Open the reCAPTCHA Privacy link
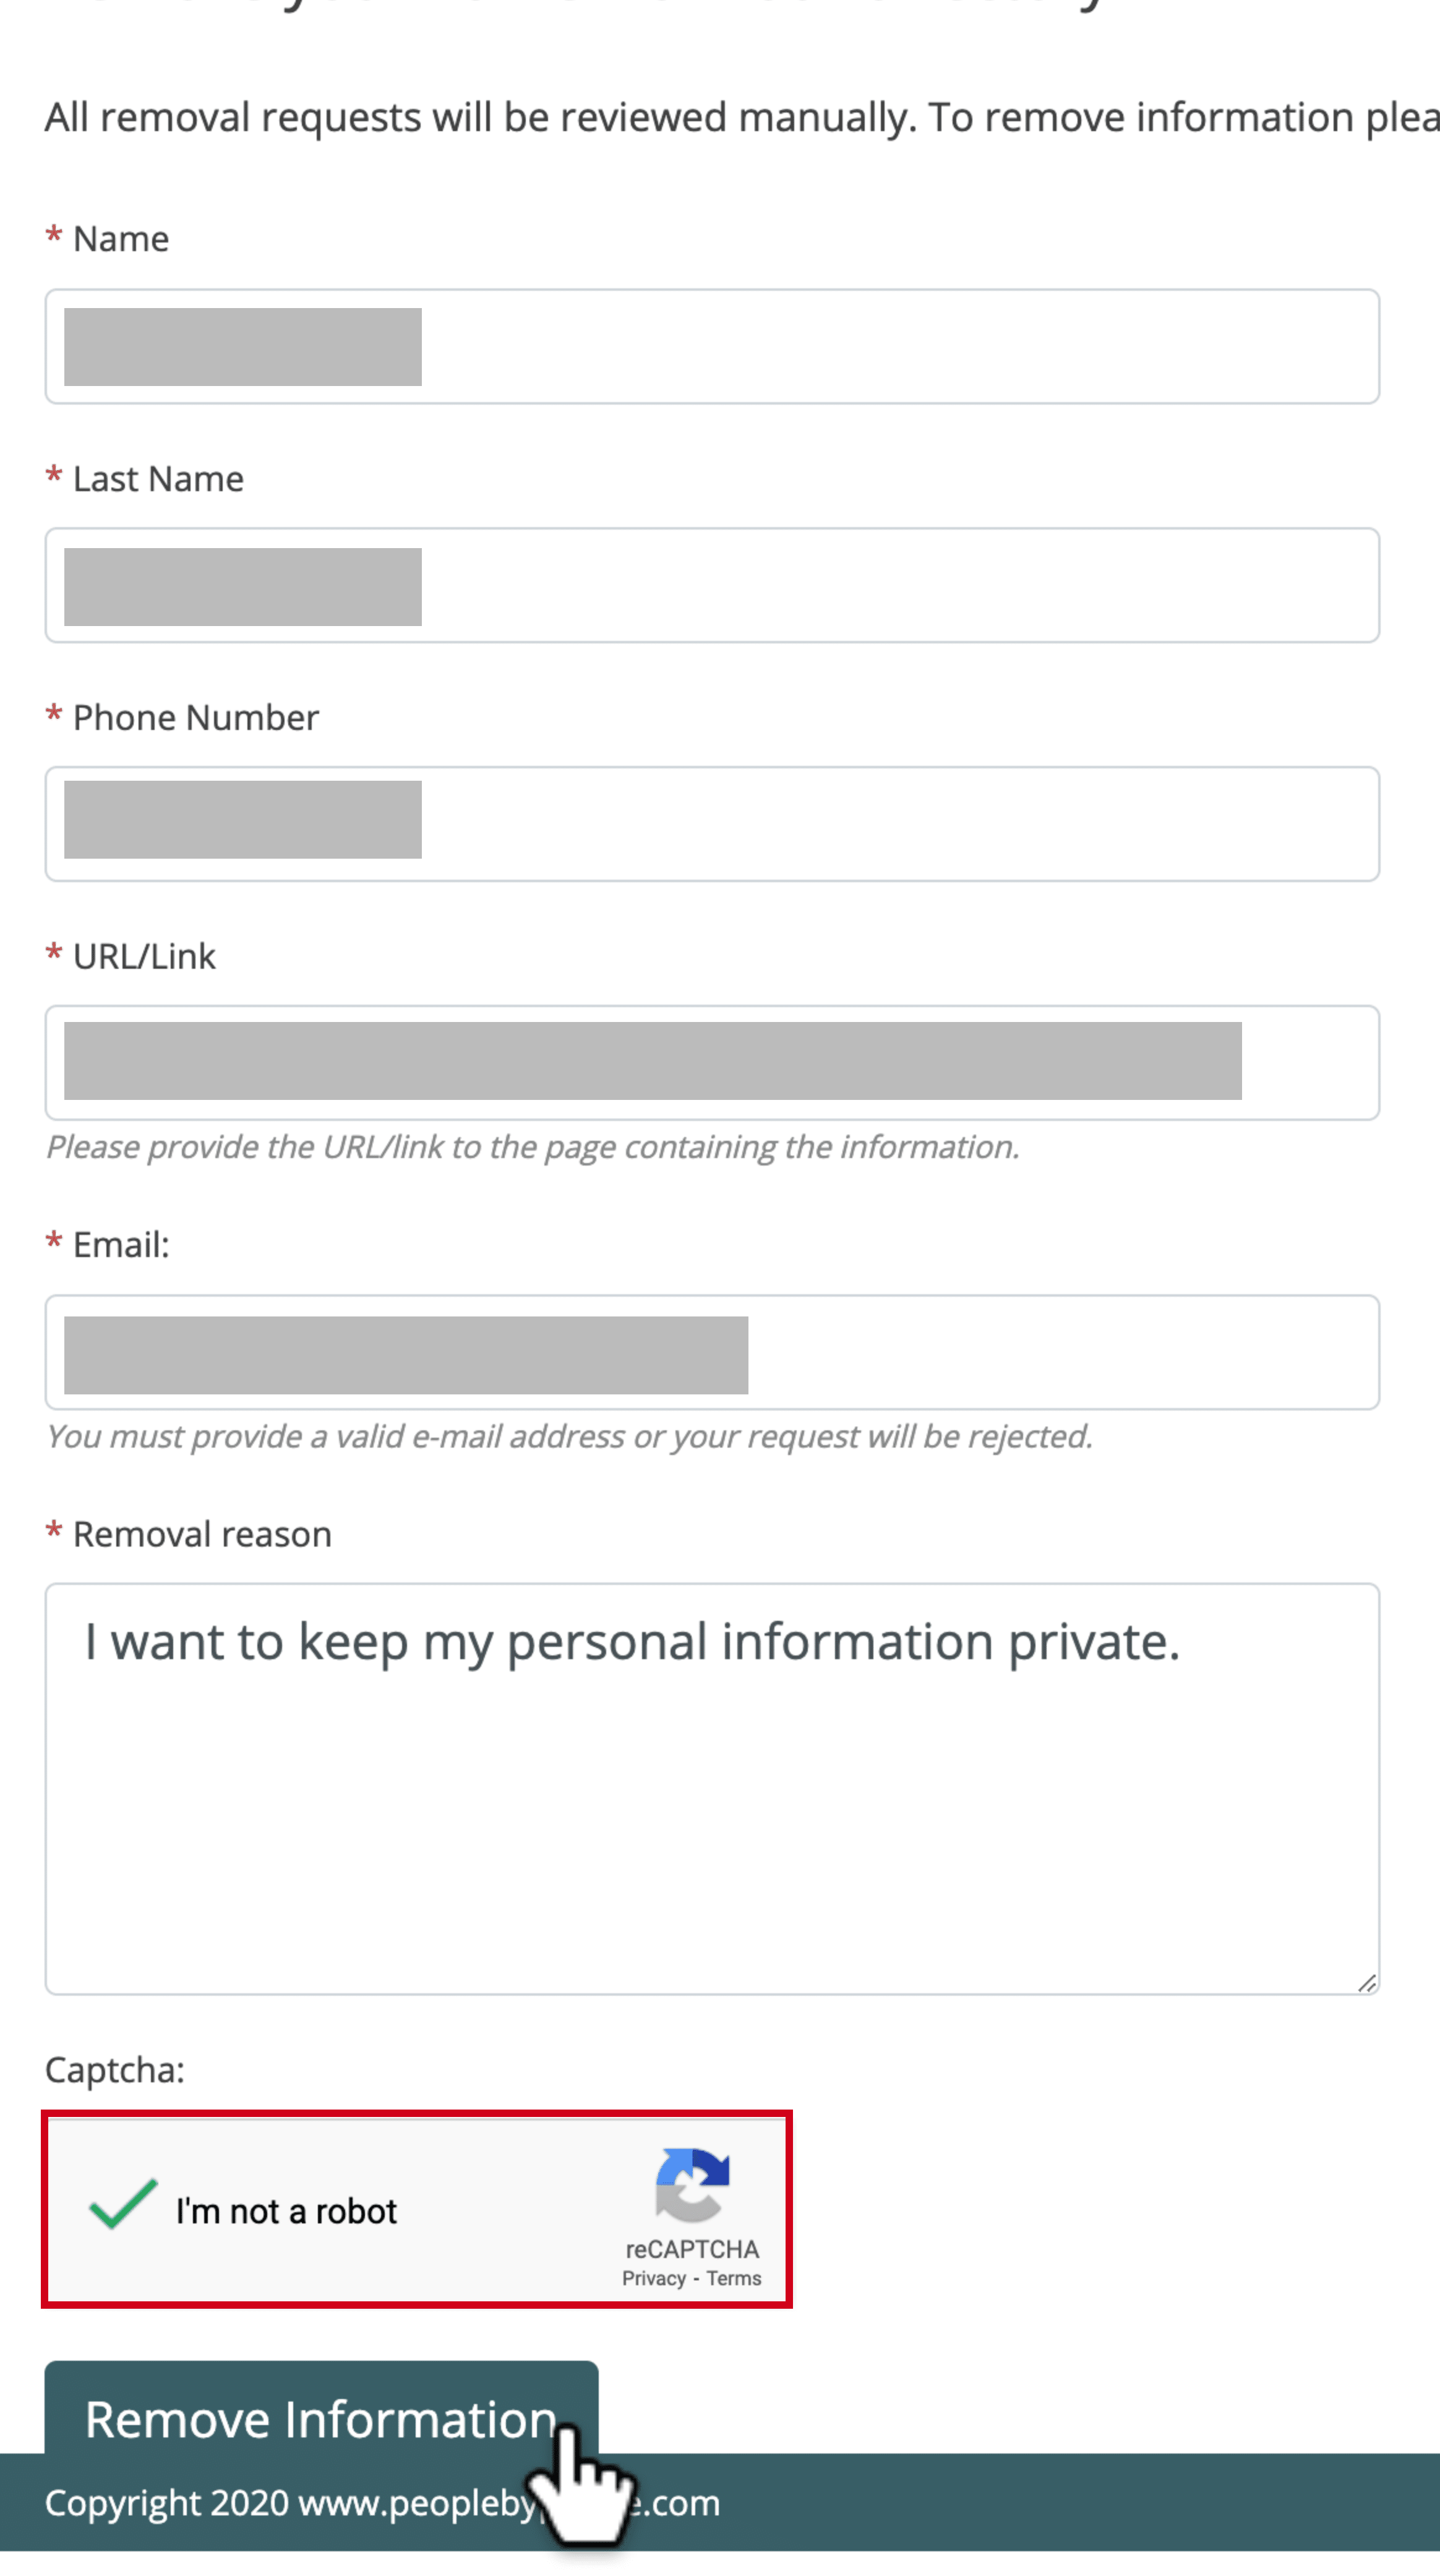 pyautogui.click(x=654, y=2278)
